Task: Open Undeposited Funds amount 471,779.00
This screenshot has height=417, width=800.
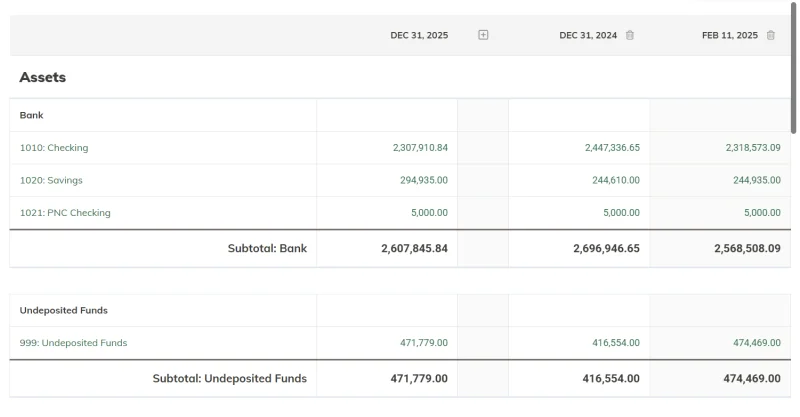Action: click(x=423, y=343)
